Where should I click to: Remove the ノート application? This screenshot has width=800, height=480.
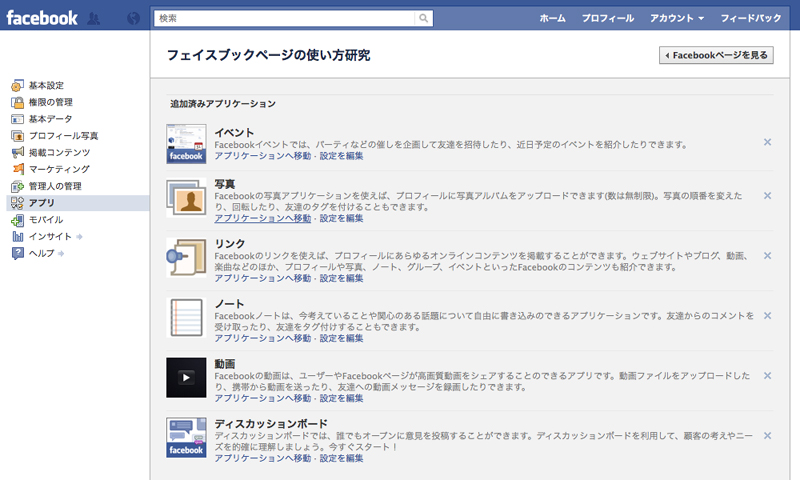point(767,316)
